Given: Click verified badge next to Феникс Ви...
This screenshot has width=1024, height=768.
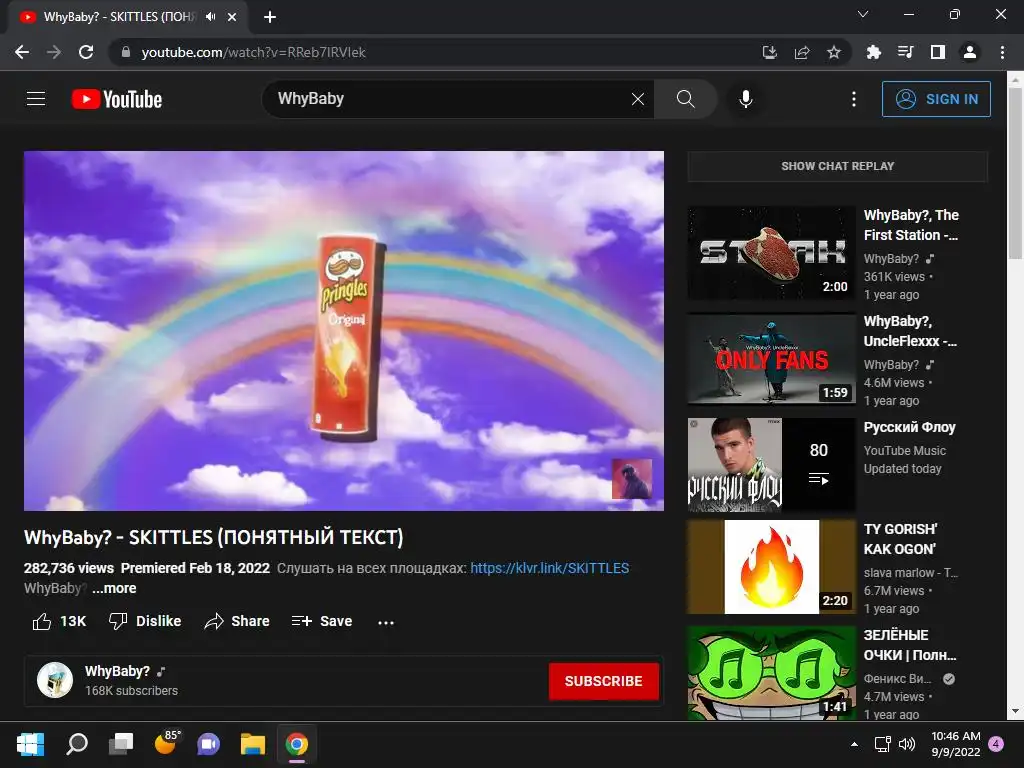Looking at the screenshot, I should coord(949,679).
